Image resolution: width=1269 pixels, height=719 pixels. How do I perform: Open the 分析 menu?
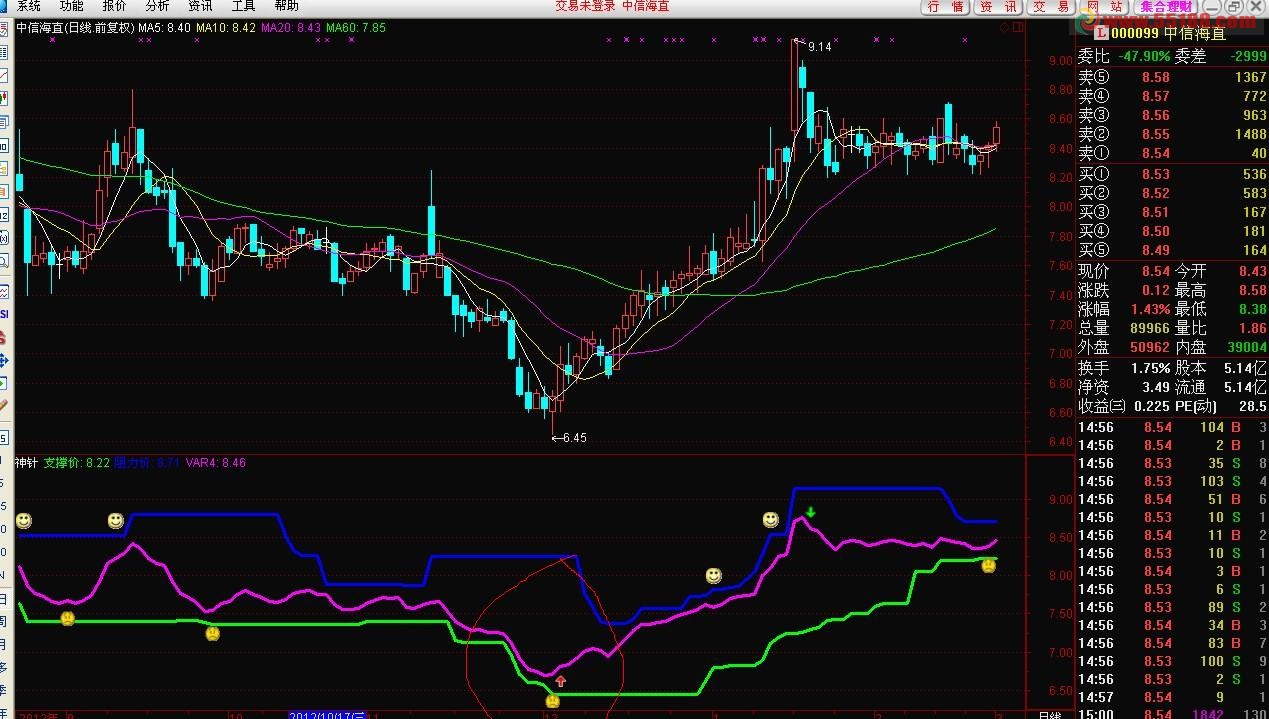click(157, 6)
